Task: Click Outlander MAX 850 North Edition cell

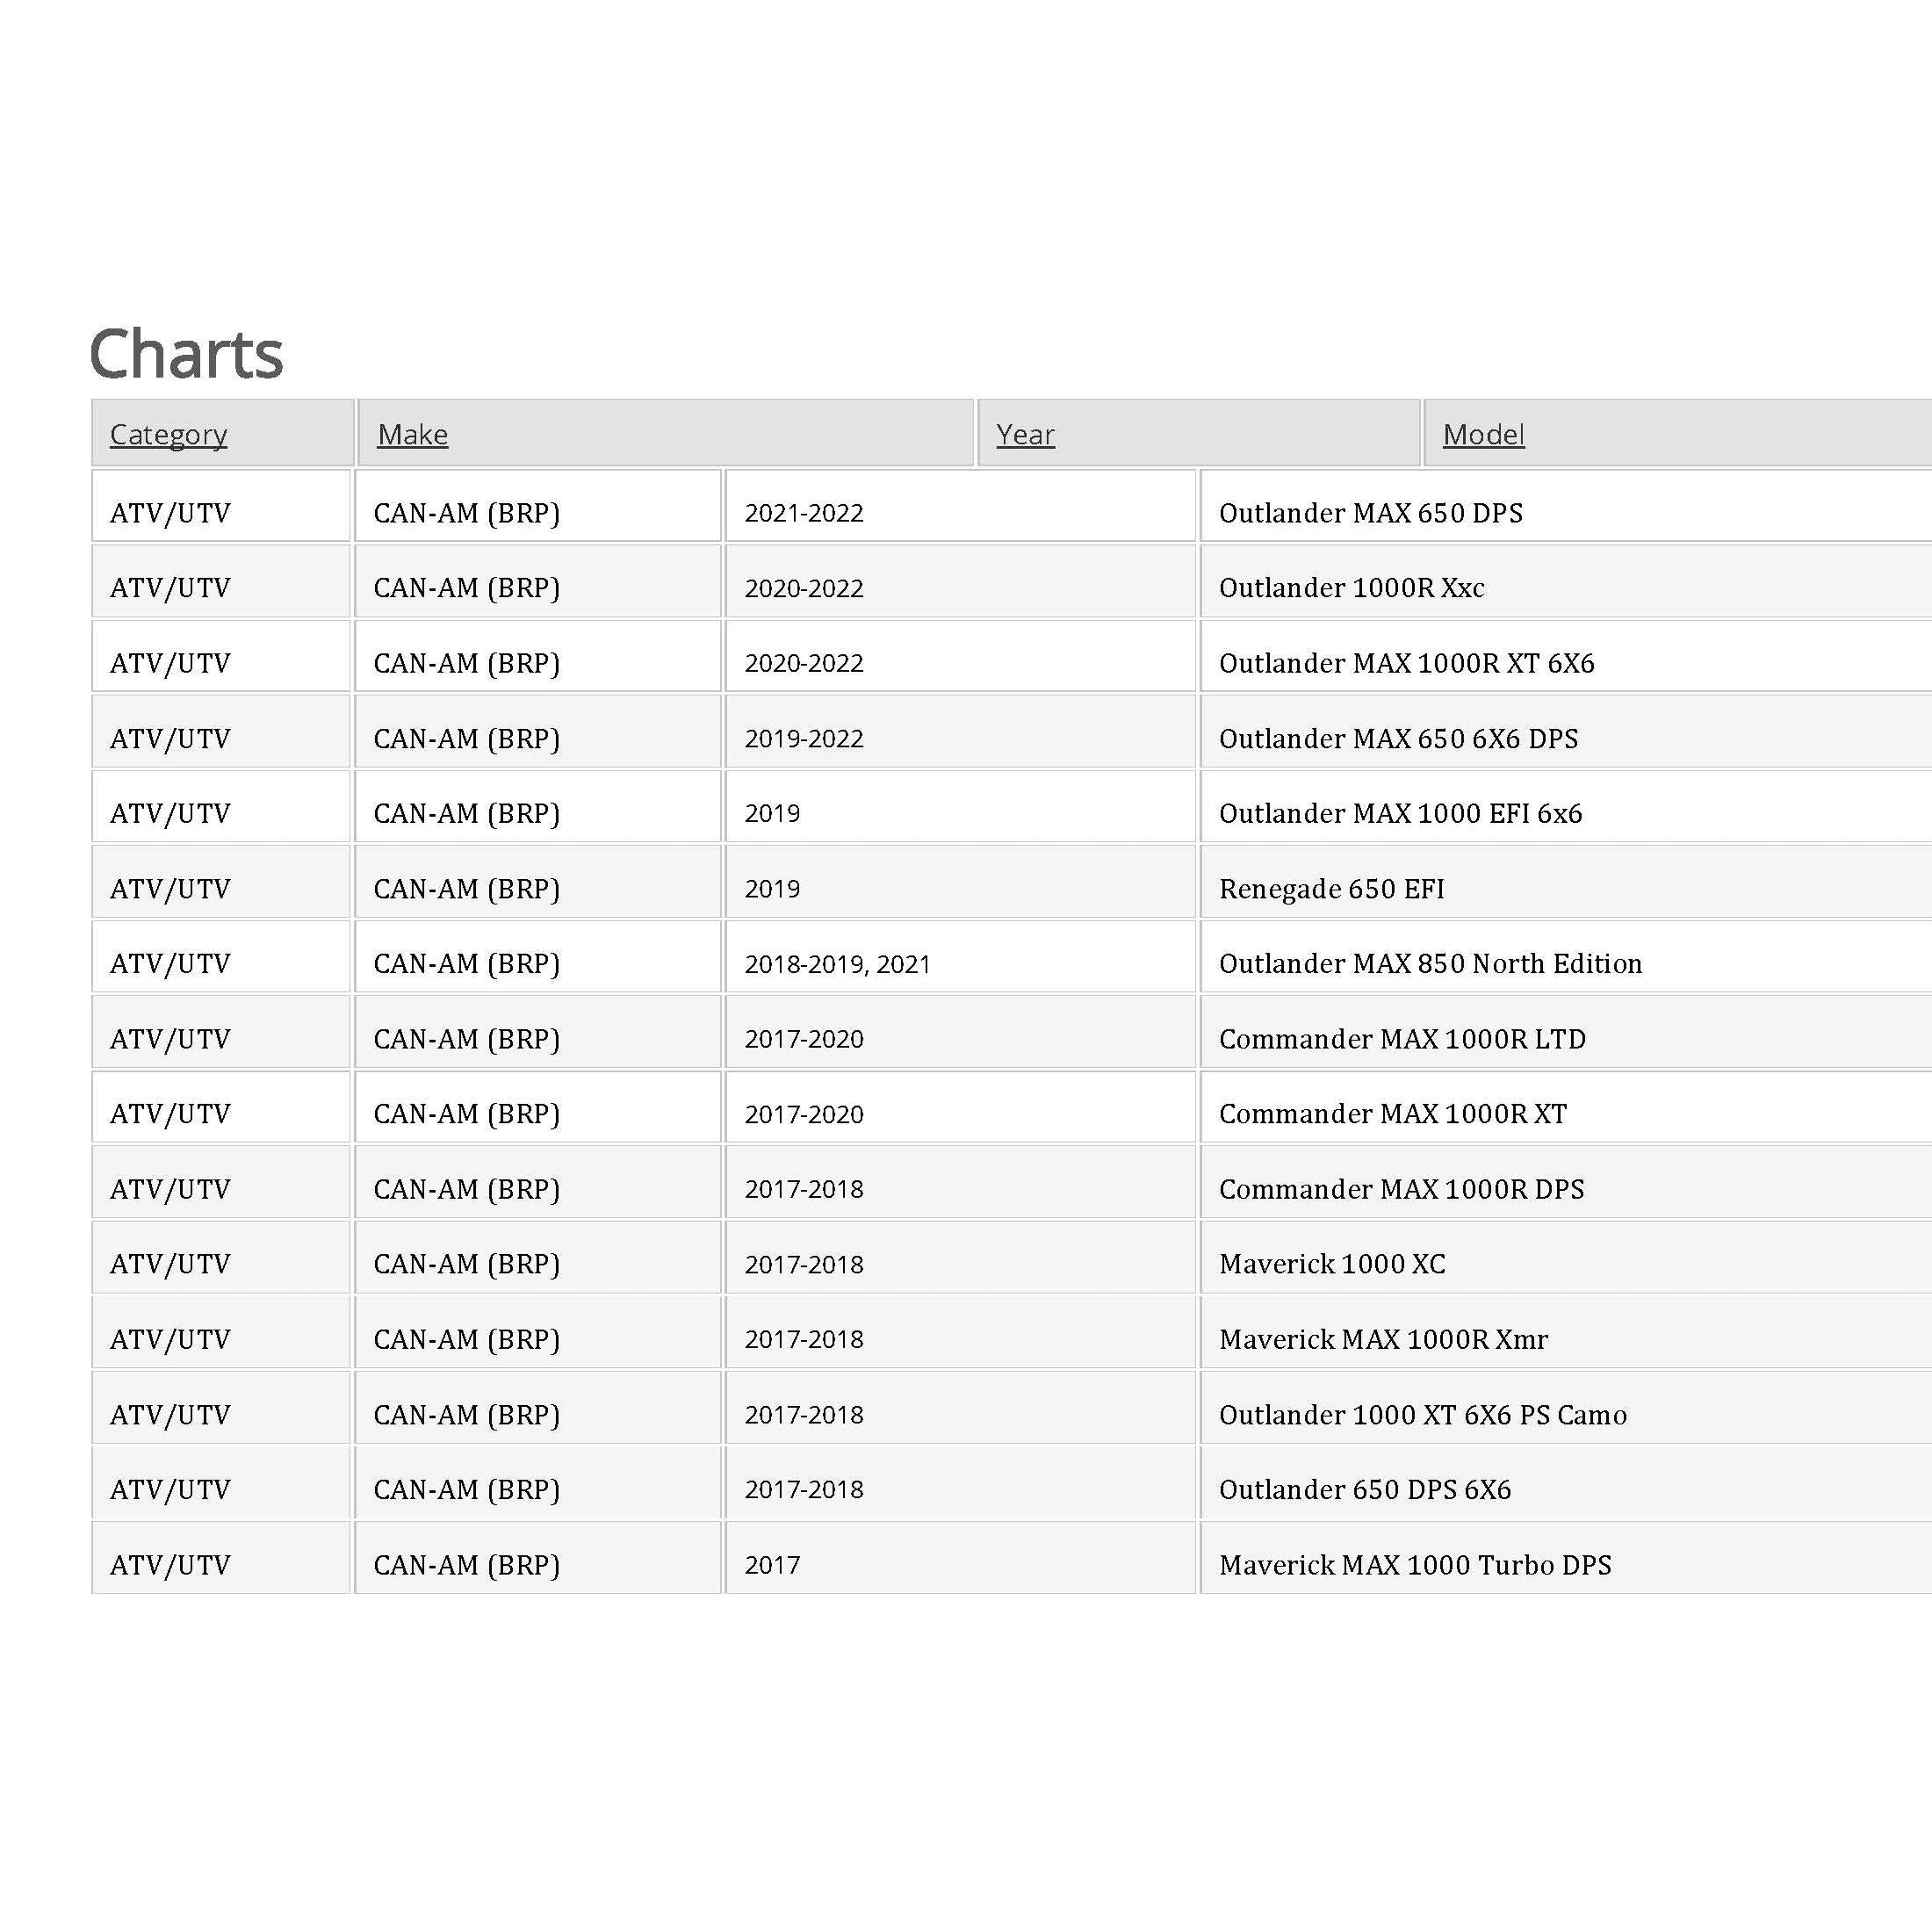Action: tap(1565, 957)
